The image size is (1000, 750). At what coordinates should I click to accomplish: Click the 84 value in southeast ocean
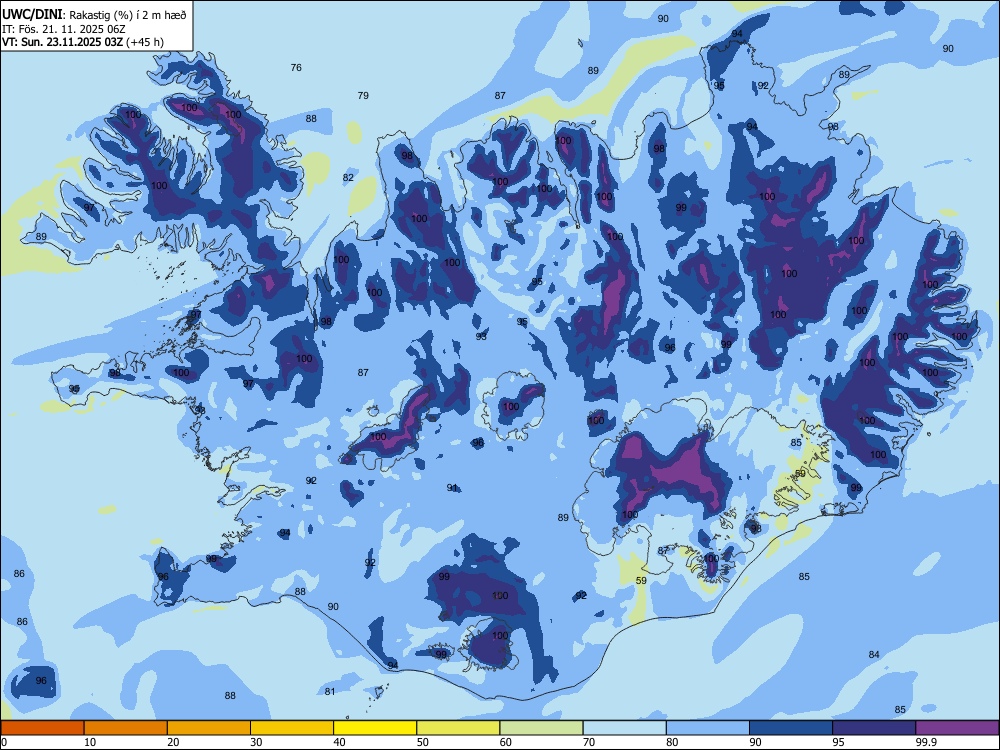874,654
